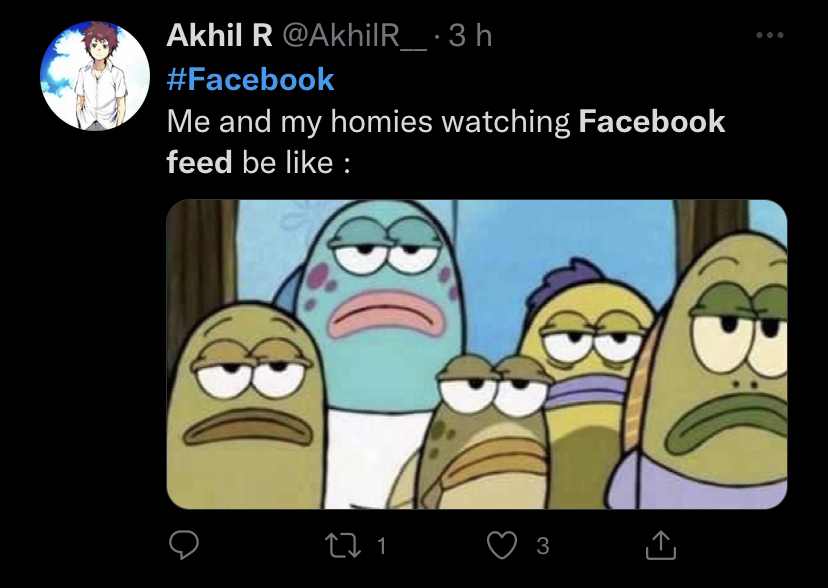Click the 3 h timestamp
Image resolution: width=828 pixels, height=588 pixels.
[x=470, y=36]
